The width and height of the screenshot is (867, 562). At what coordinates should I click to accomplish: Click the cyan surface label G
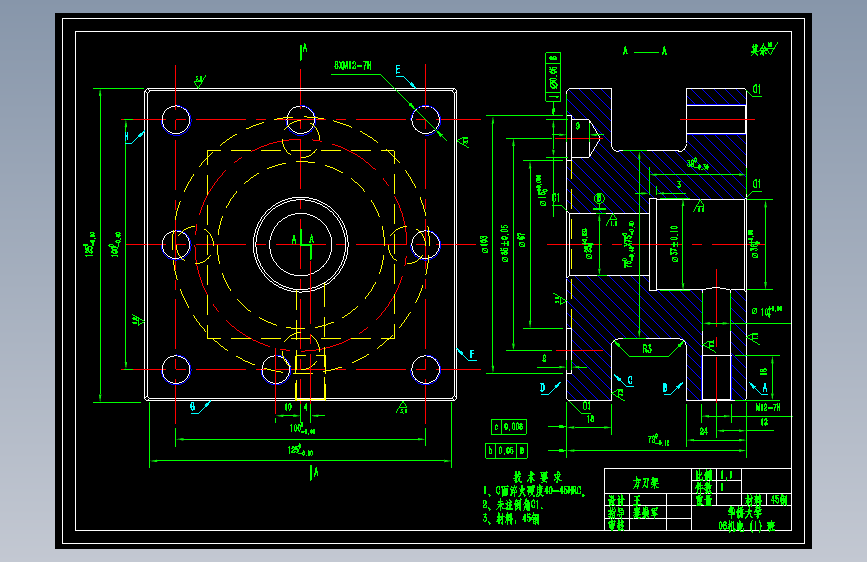coord(192,407)
